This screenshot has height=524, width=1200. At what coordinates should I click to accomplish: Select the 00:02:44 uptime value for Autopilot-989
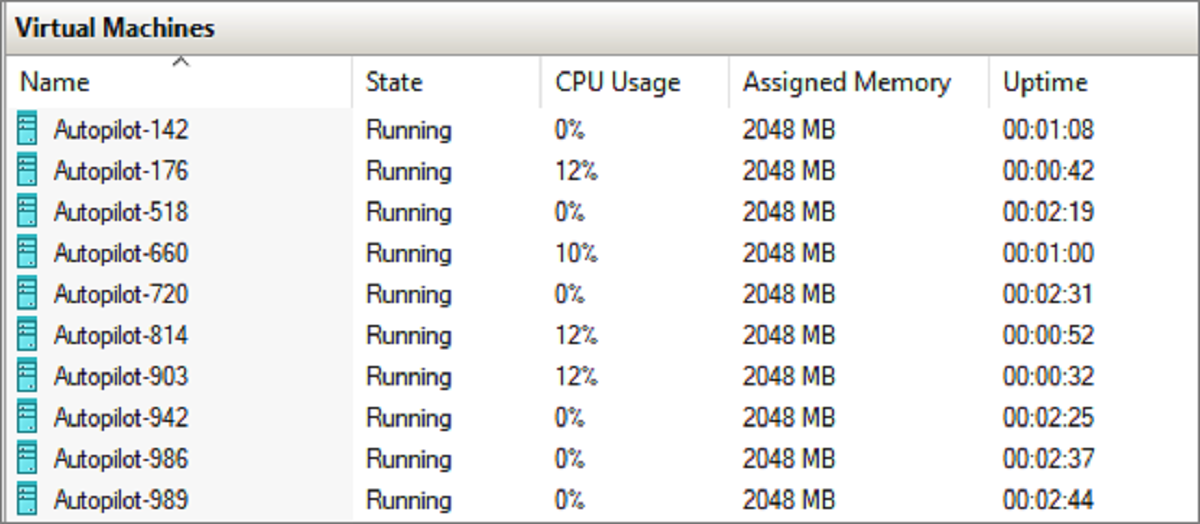pos(1048,499)
